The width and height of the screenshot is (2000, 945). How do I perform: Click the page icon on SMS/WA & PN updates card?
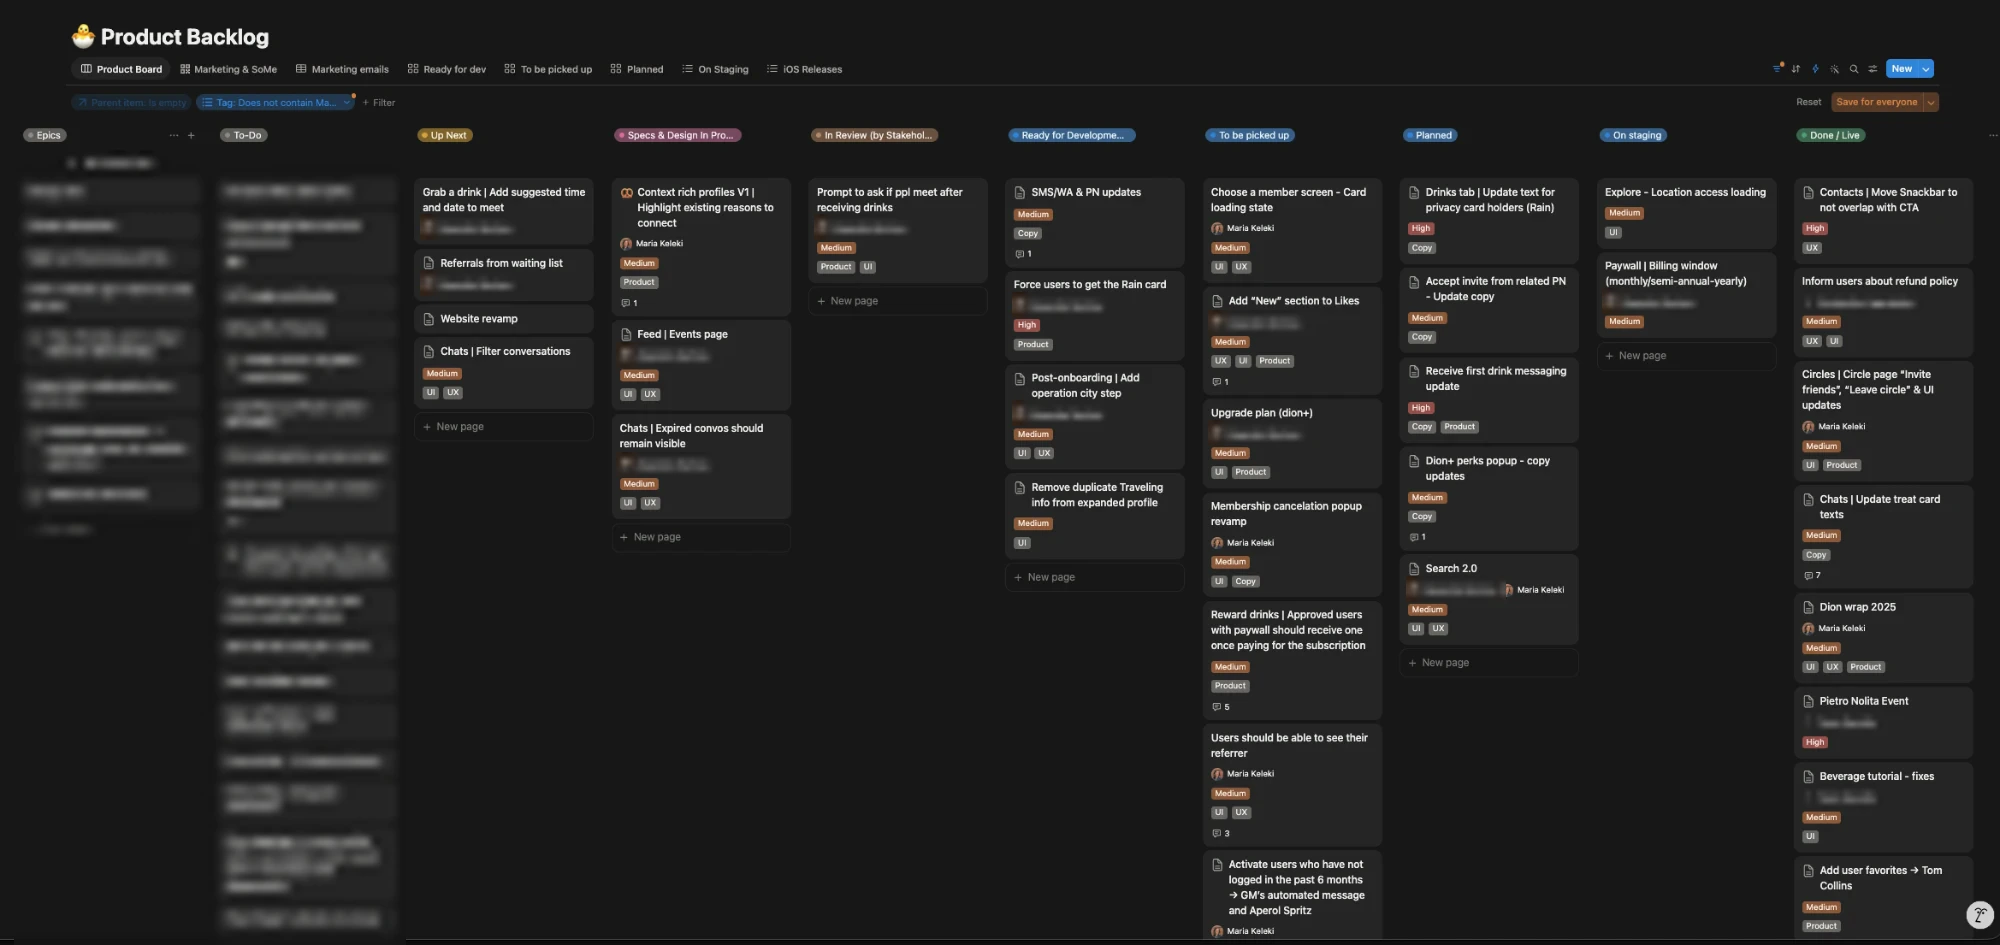pos(1020,193)
